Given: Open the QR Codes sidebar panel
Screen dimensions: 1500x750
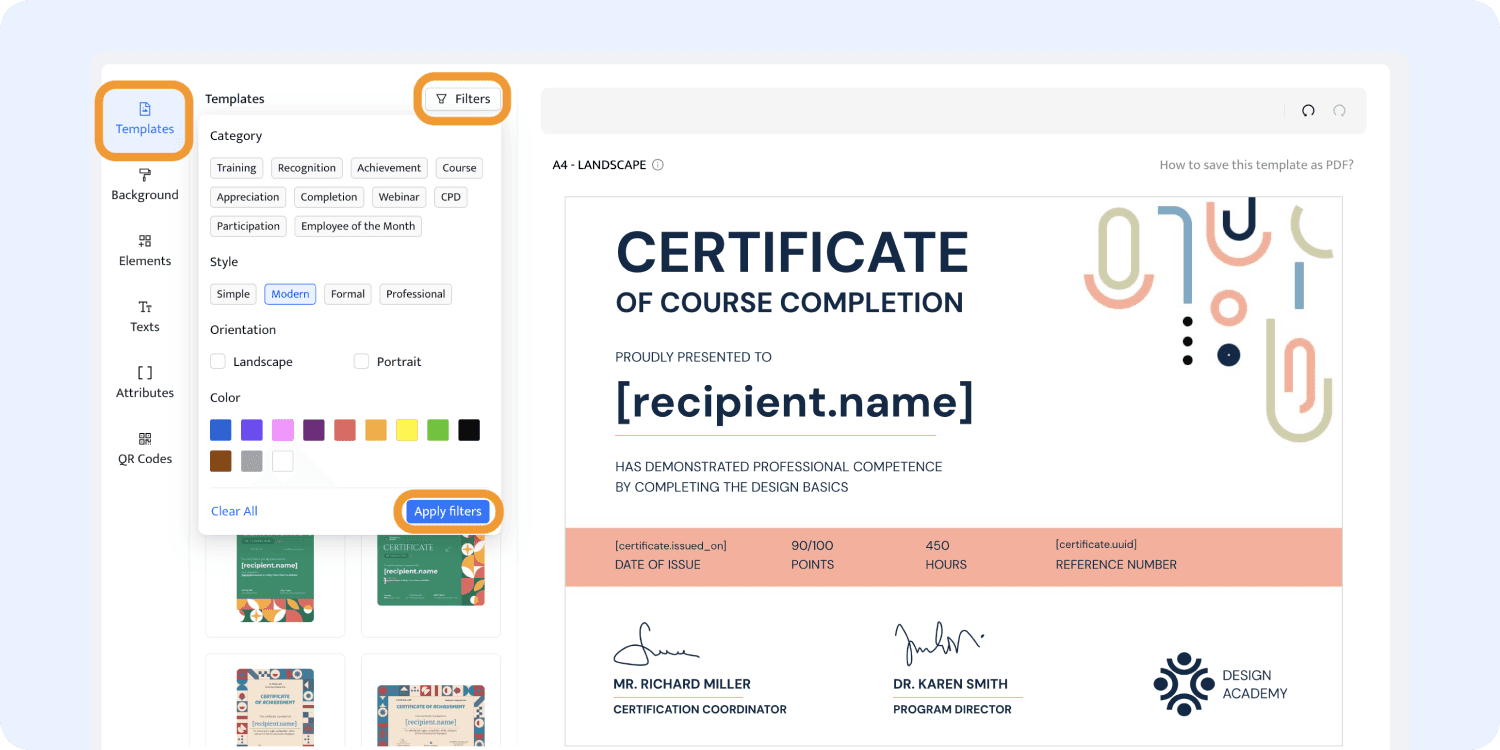Looking at the screenshot, I should tap(144, 449).
